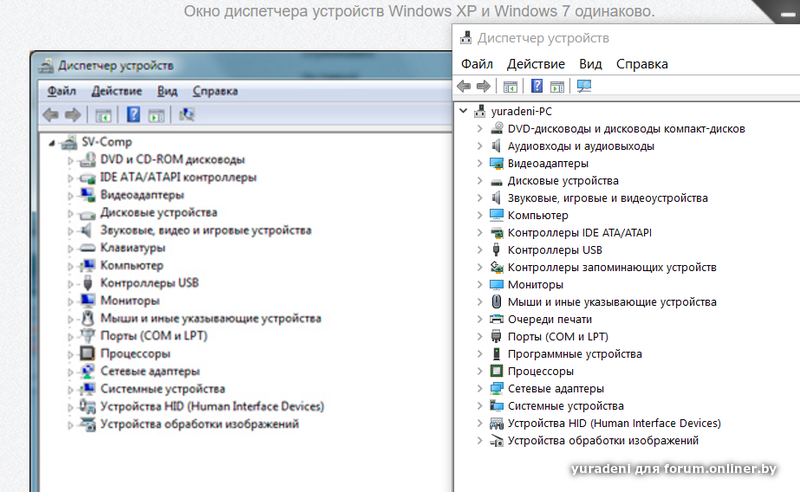This screenshot has height=492, width=800.
Task: Select Устройства HID label in left window
Action: 212,406
